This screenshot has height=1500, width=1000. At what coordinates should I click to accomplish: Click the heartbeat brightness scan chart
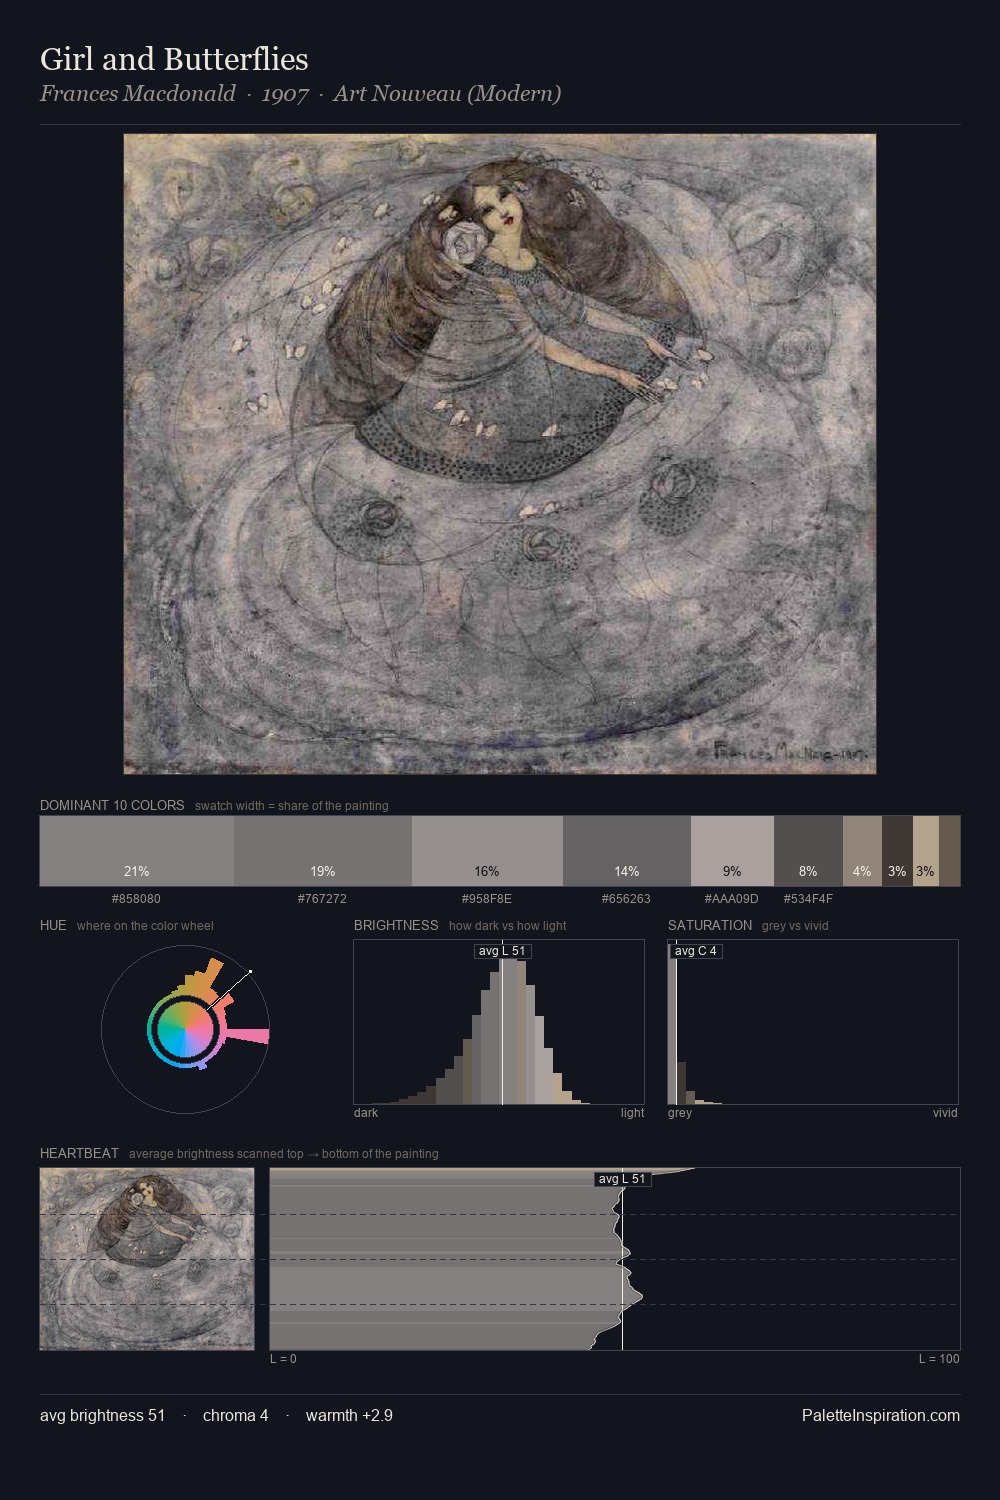pos(615,1259)
